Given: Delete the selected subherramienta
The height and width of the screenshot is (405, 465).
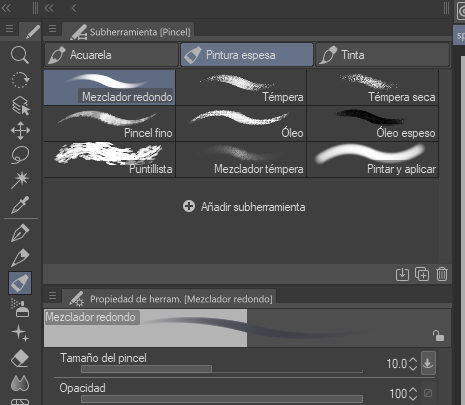Looking at the screenshot, I should pos(442,274).
